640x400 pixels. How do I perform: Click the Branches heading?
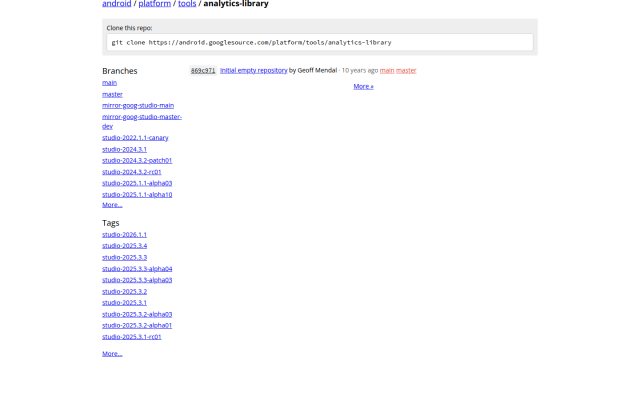tap(120, 71)
